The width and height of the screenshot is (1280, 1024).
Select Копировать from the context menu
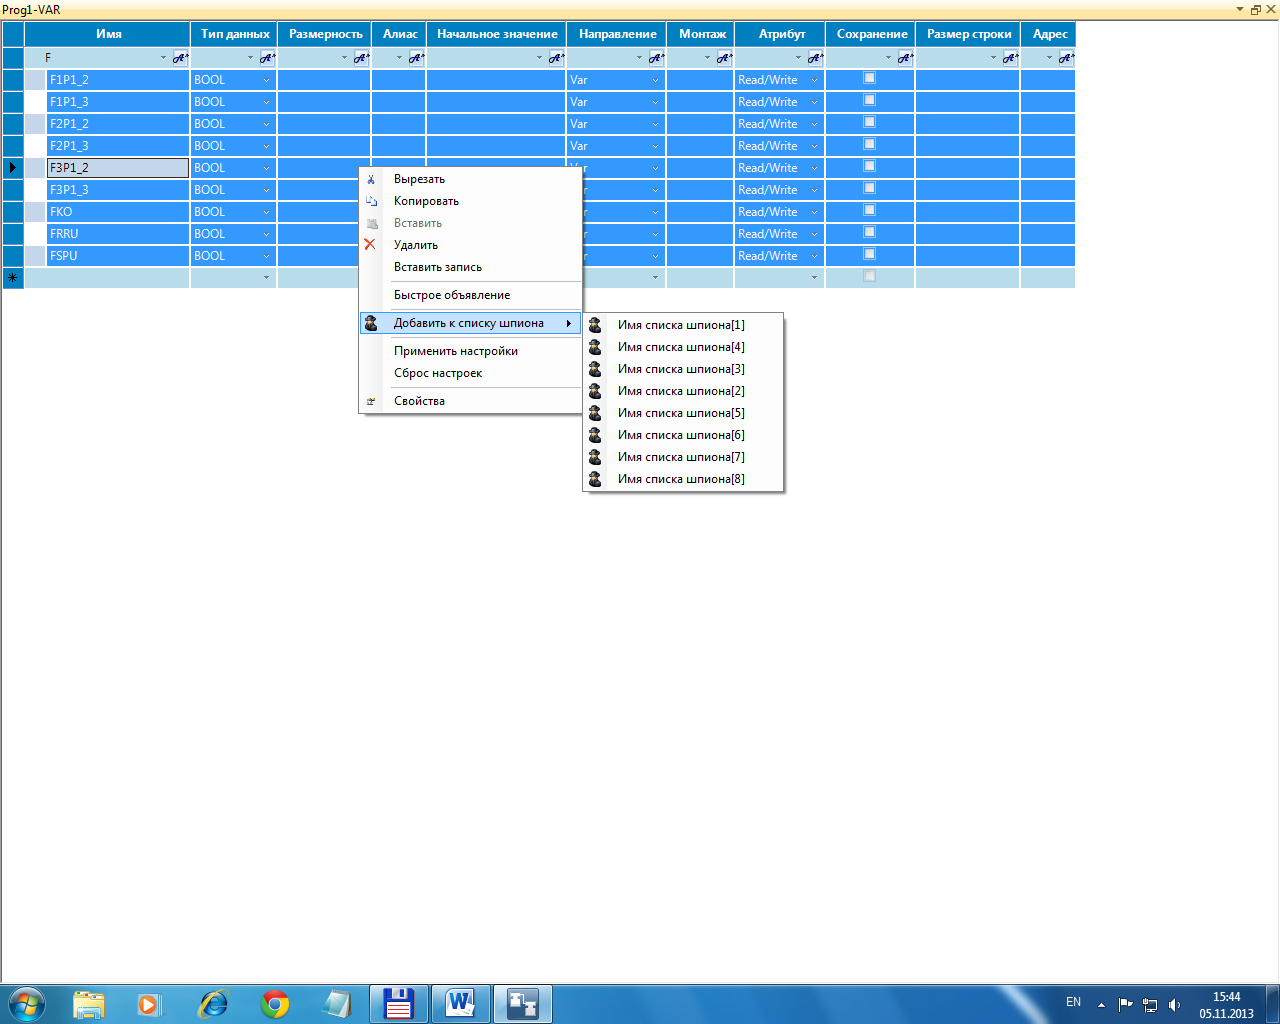pyautogui.click(x=426, y=201)
